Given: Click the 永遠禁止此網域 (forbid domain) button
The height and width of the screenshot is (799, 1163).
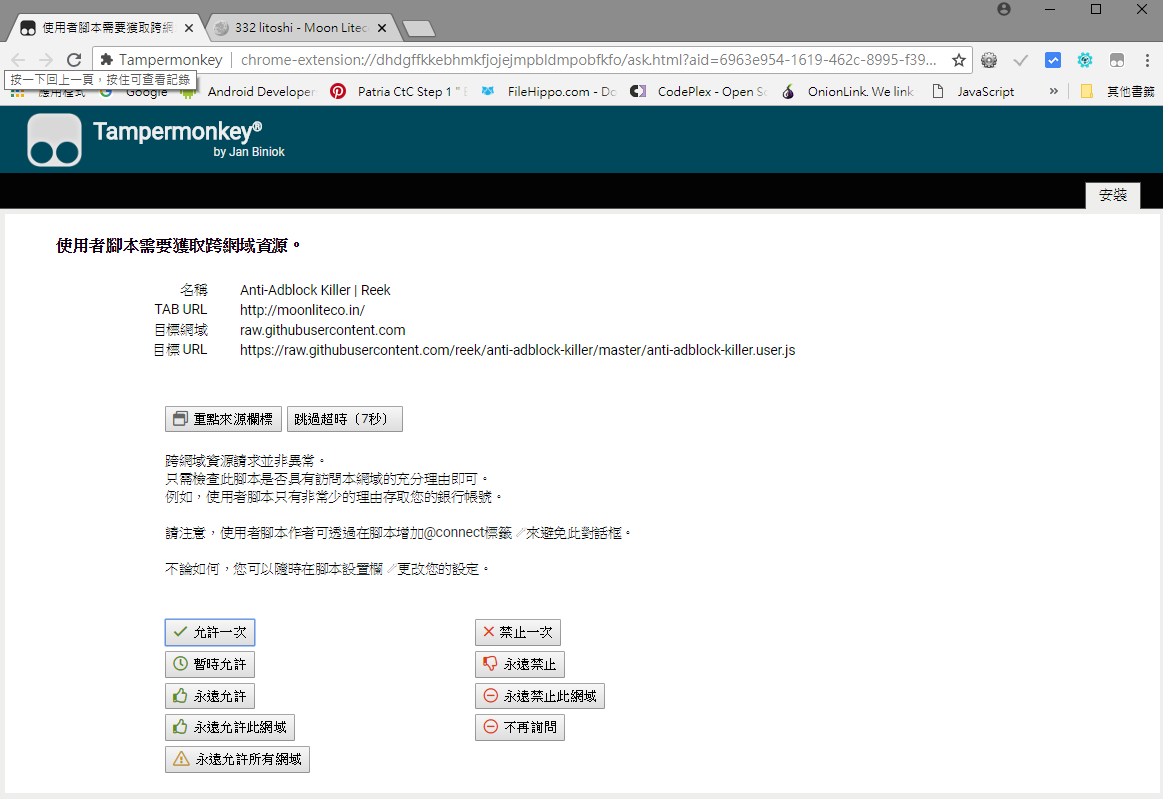Looking at the screenshot, I should [x=540, y=696].
